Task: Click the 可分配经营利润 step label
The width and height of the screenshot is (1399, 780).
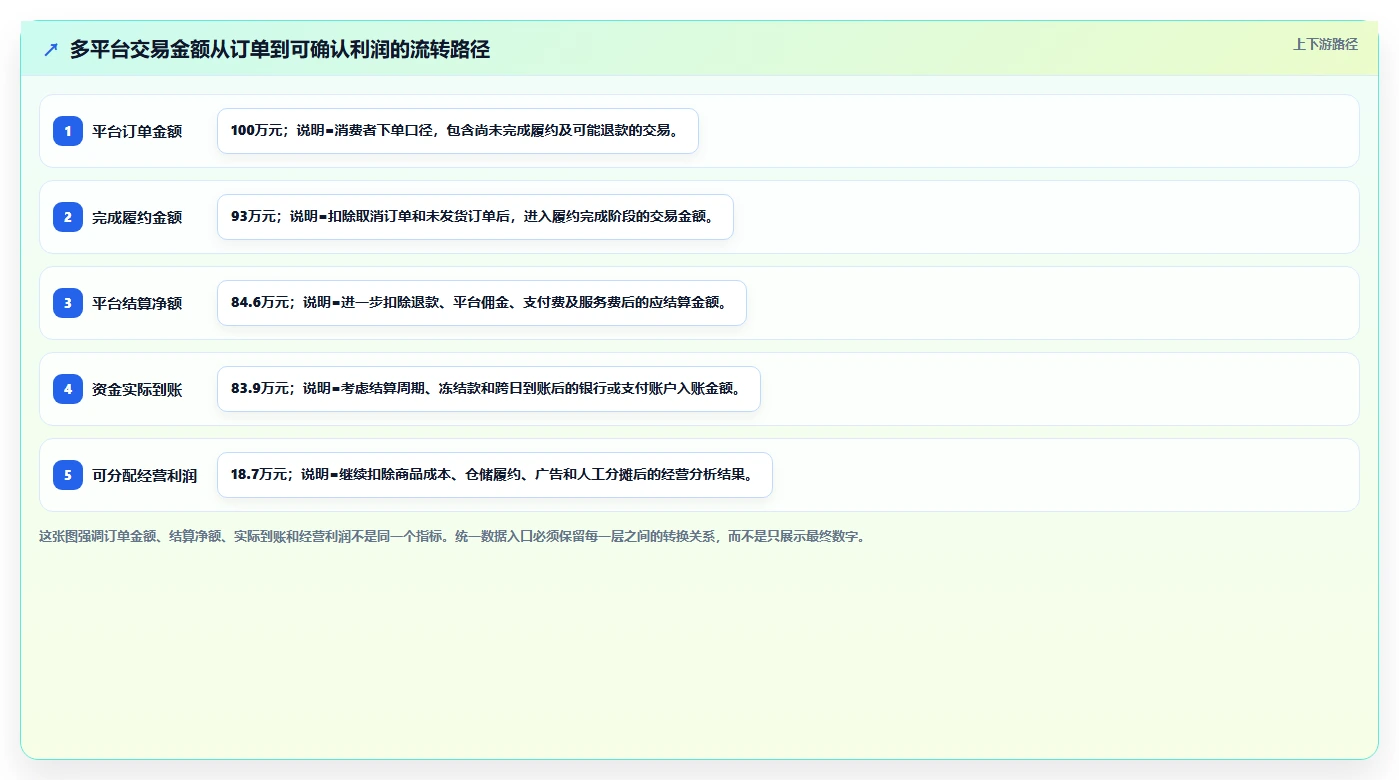Action: click(145, 475)
